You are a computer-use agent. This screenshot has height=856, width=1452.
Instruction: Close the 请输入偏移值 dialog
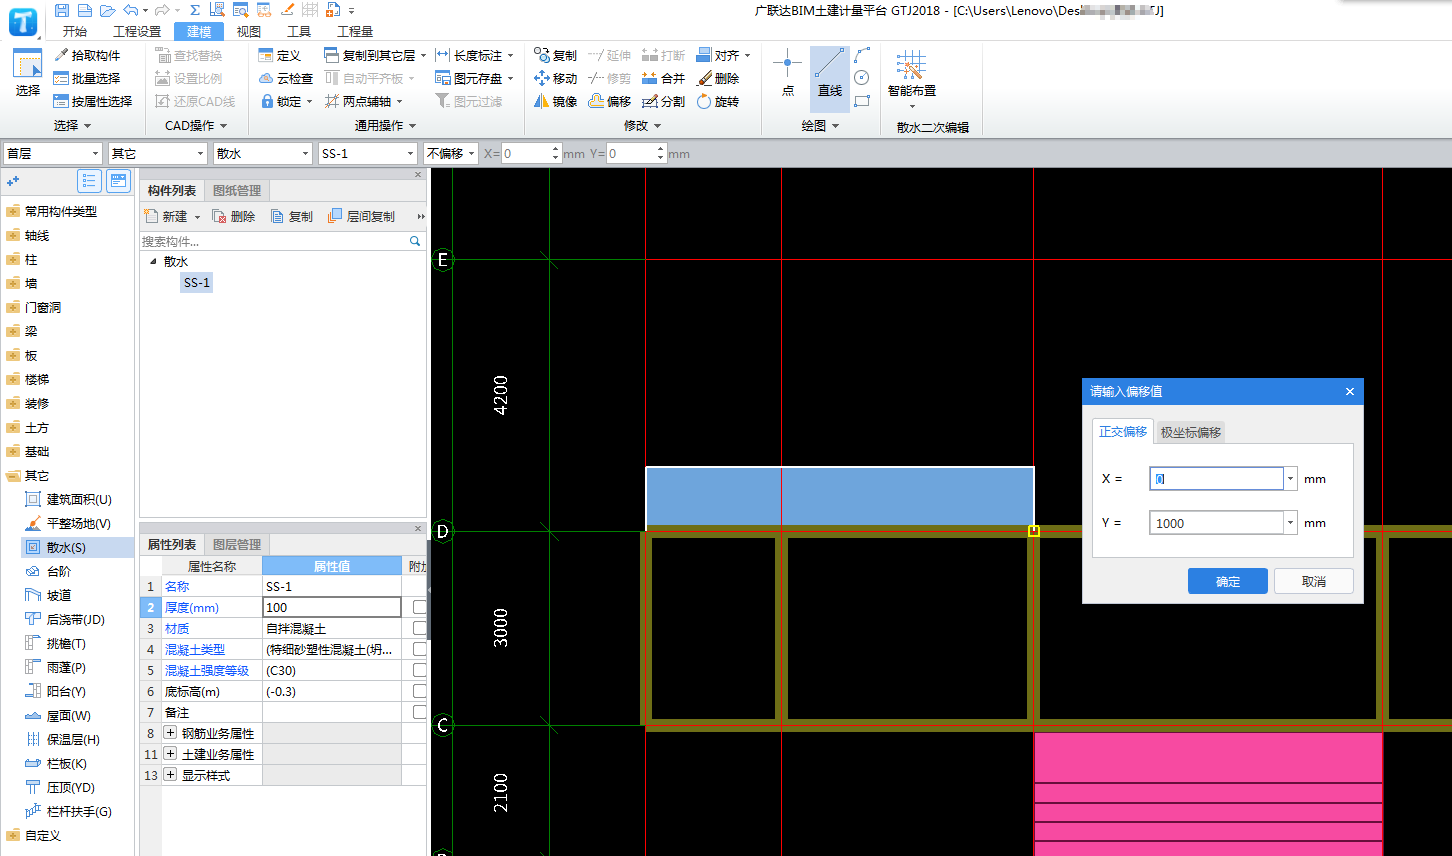pyautogui.click(x=1350, y=391)
